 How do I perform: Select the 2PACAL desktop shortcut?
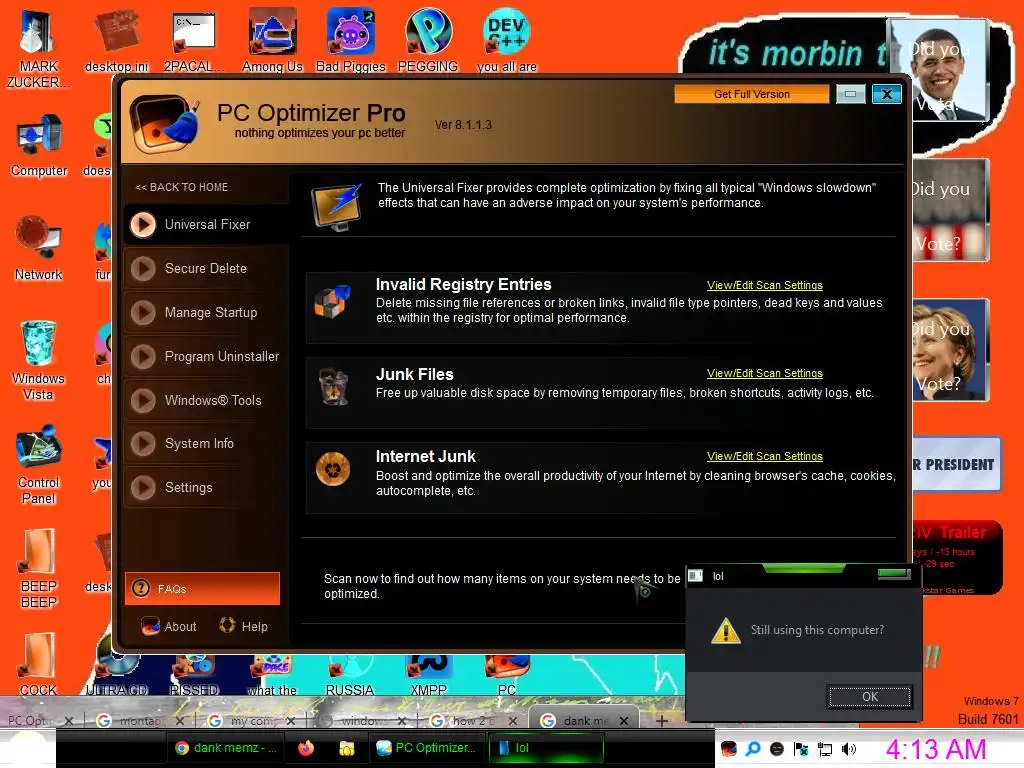coord(194,39)
